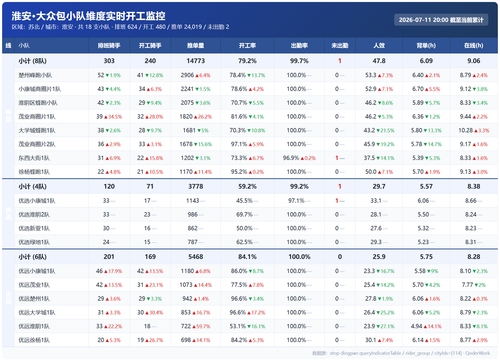Select the 小队 column header
The image size is (500, 361).
24,46
